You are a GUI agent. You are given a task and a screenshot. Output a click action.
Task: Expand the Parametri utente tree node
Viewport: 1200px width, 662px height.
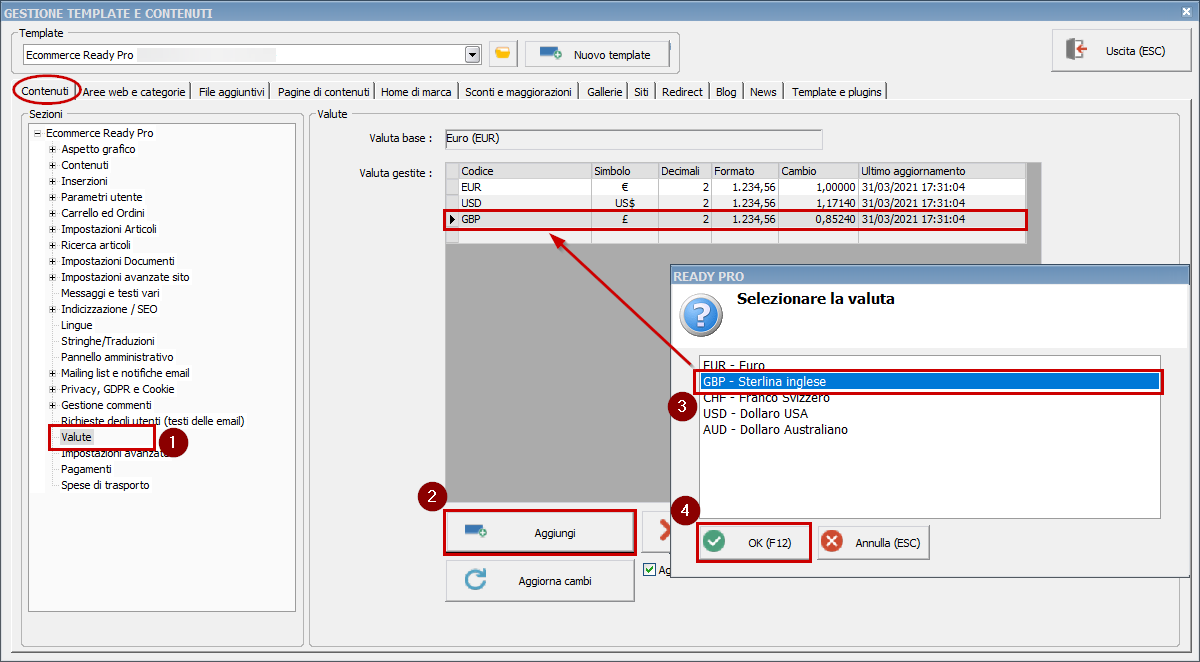click(x=53, y=197)
